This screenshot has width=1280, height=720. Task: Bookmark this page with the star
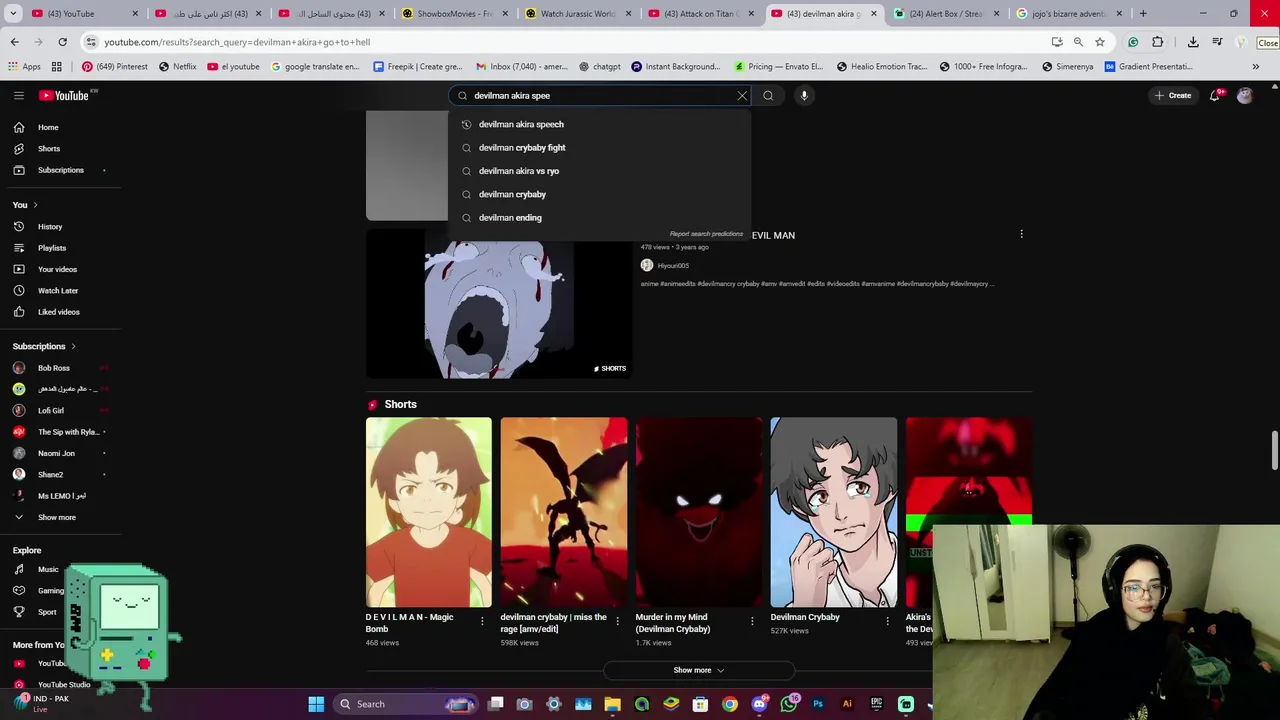coord(1099,42)
